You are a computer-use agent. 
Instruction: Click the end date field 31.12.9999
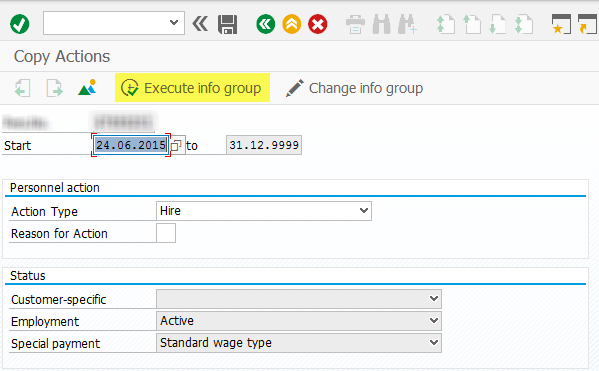coord(264,145)
